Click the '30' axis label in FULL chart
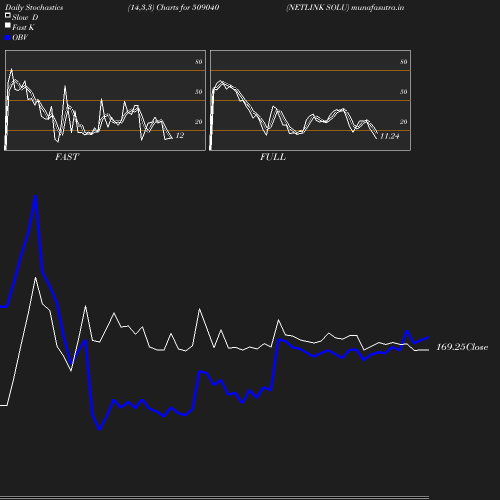This screenshot has width=500, height=500. (404, 92)
